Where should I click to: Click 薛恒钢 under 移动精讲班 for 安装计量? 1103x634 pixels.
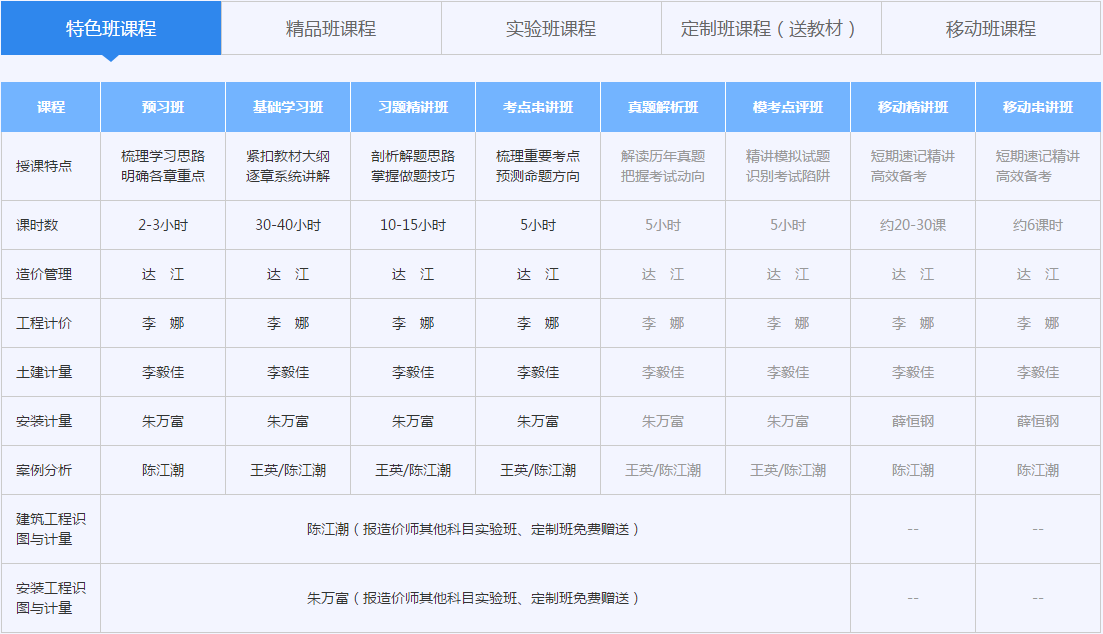913,421
